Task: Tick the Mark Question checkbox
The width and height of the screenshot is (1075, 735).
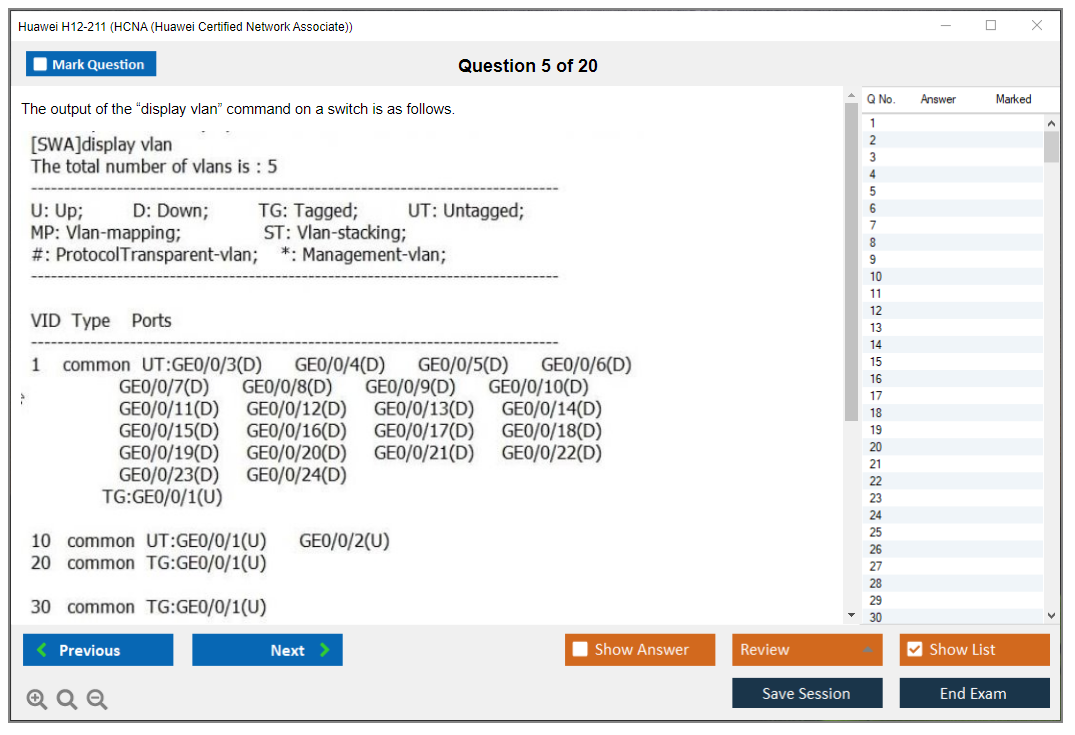Action: coord(41,65)
